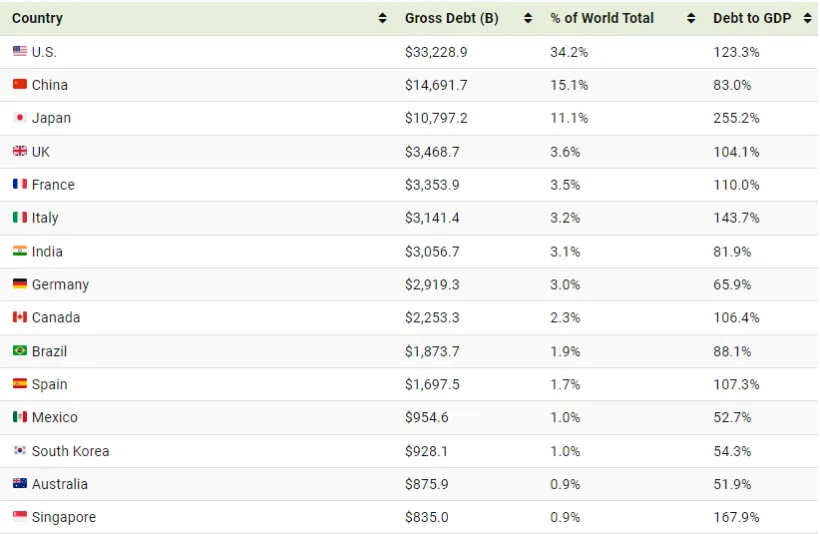Click the UK flag icon
This screenshot has height=534, width=820.
point(20,151)
